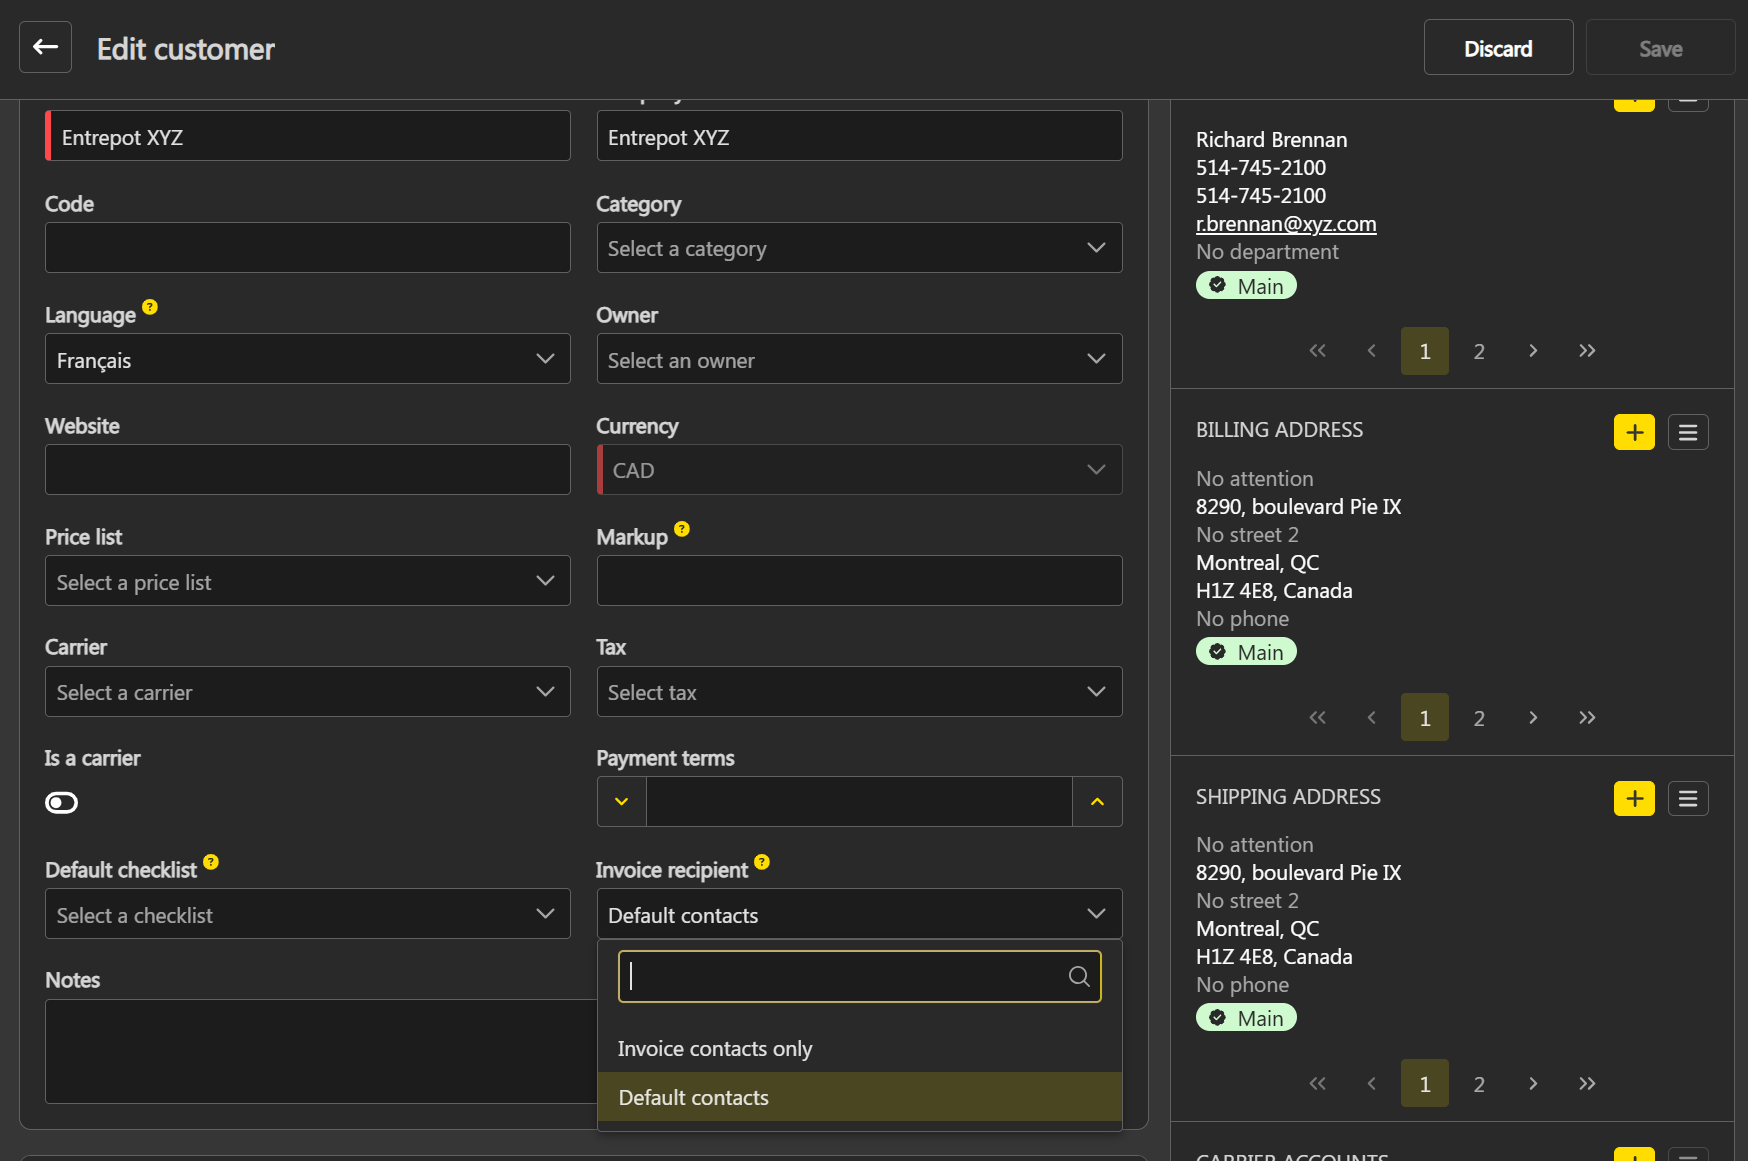The width and height of the screenshot is (1748, 1161).
Task: Open the Category dropdown
Action: click(859, 248)
